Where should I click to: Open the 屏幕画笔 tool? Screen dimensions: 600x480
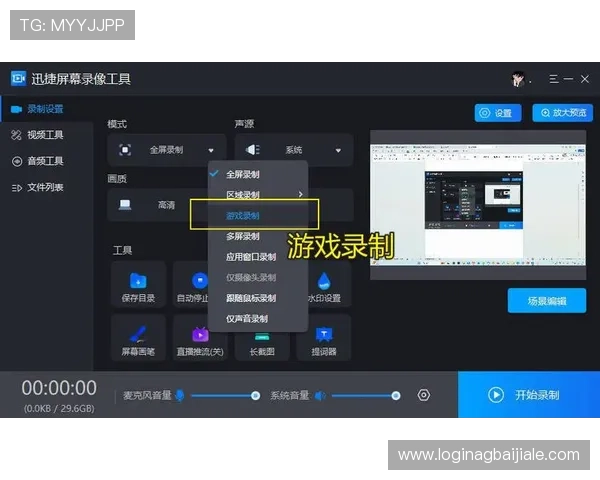[x=138, y=338]
